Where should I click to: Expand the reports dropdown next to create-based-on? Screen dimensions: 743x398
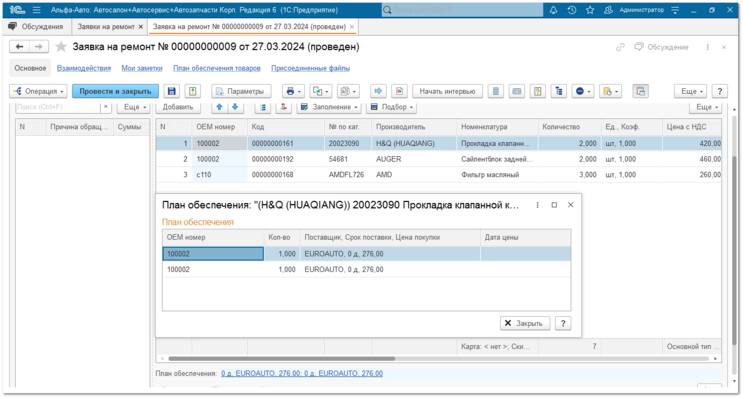click(x=348, y=91)
